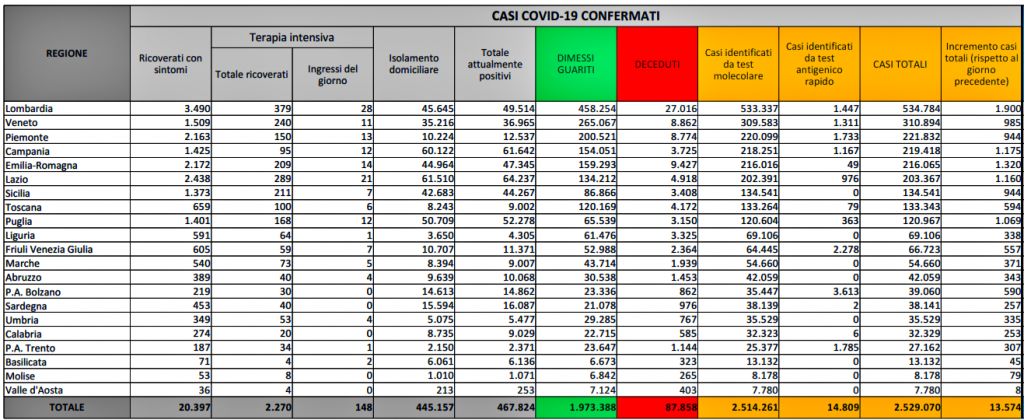Viewport: 1024px width, 420px height.
Task: Click the CASI COVID-19 CONFERMATI title
Action: [575, 16]
